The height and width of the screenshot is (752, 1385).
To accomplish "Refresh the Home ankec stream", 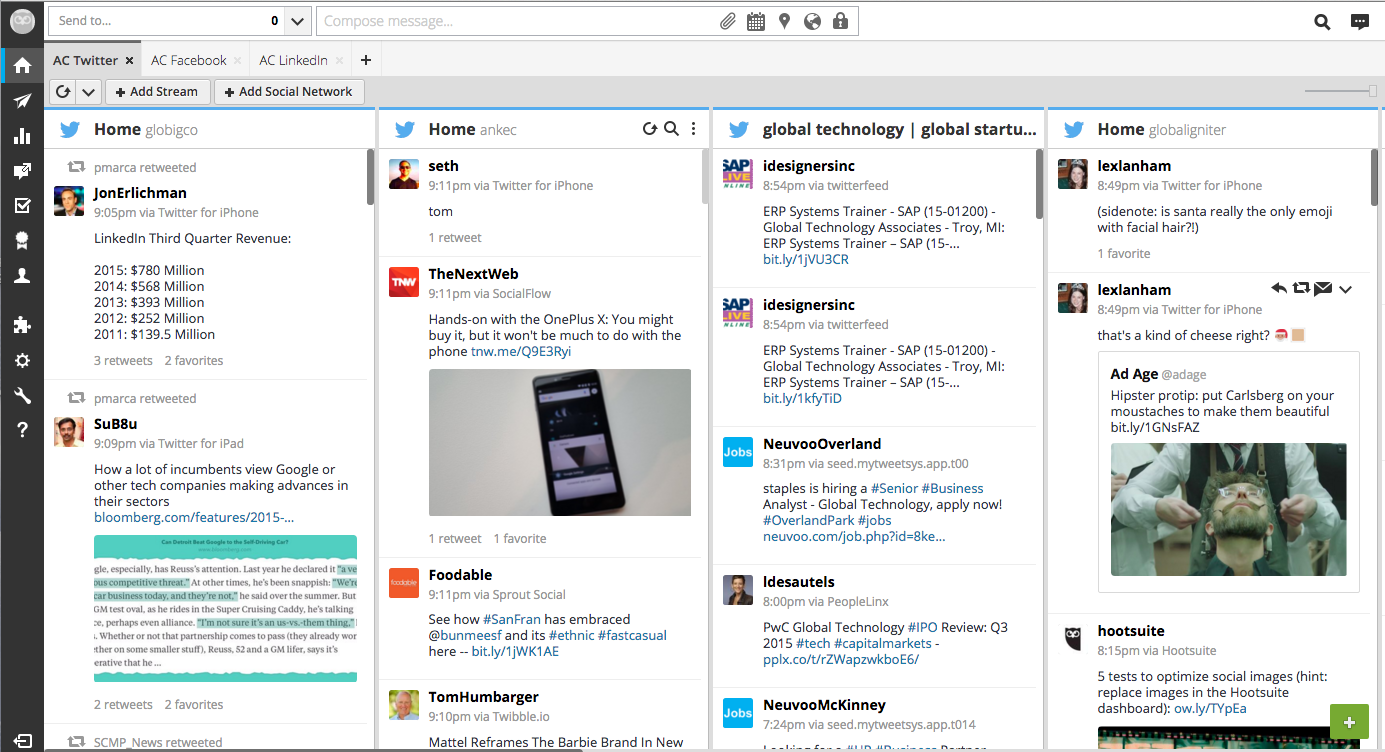I will point(650,128).
